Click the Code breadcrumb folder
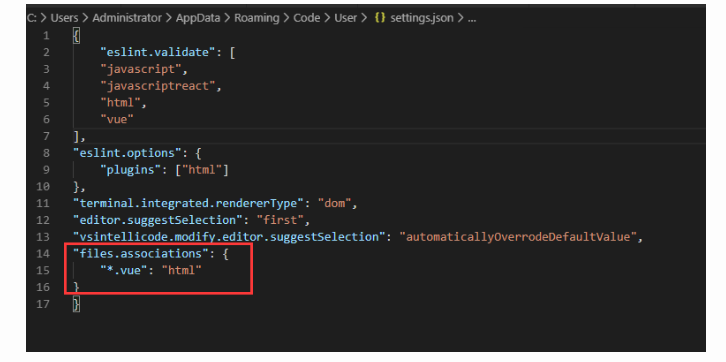Viewport: 726px width, 362px height. click(307, 18)
